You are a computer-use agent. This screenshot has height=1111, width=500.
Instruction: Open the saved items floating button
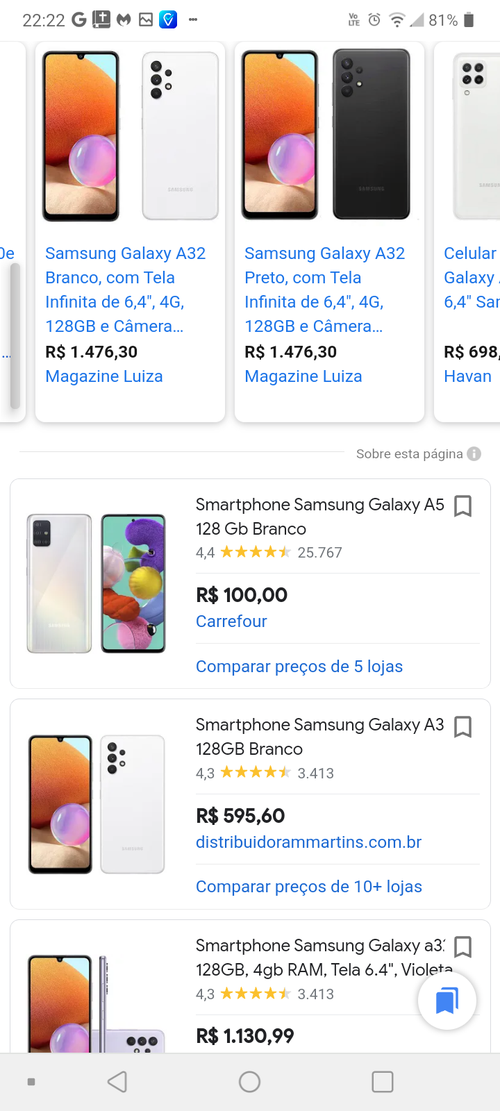[x=447, y=1000]
